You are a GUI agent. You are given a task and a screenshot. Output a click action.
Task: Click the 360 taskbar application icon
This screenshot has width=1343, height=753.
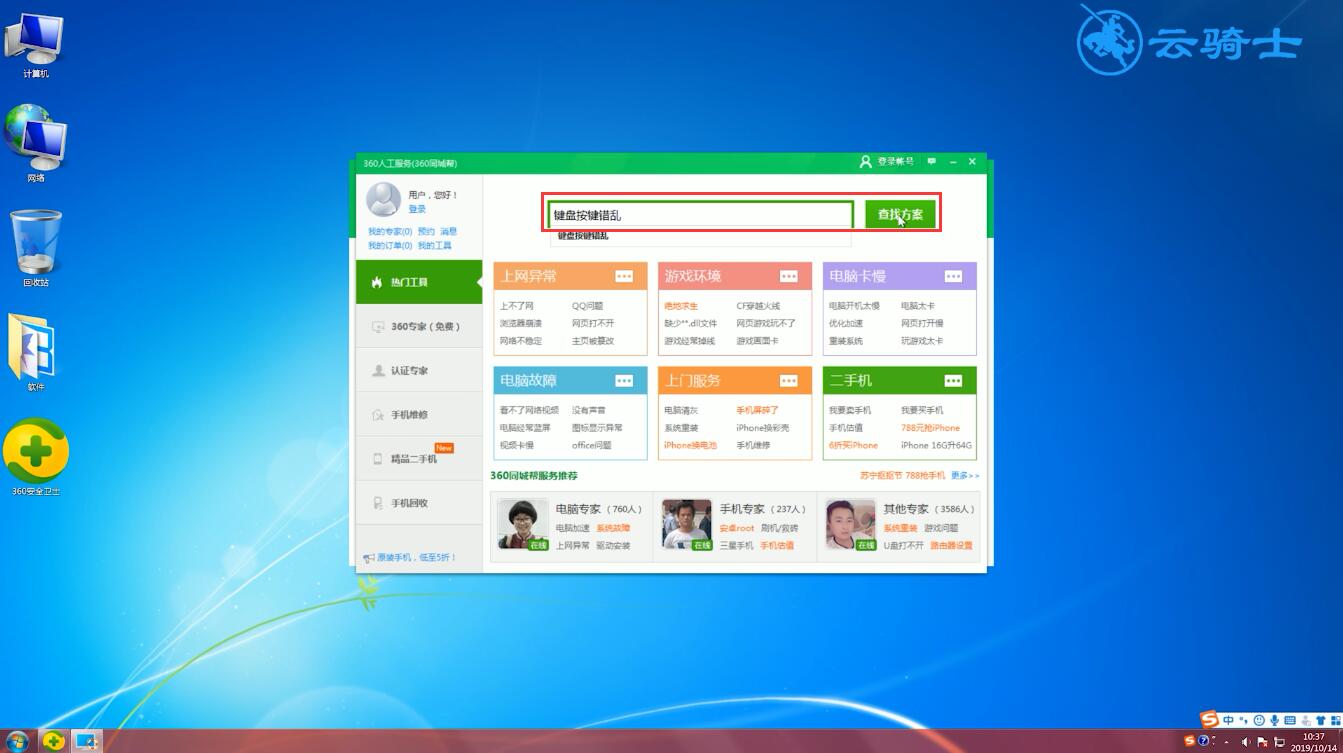point(53,741)
